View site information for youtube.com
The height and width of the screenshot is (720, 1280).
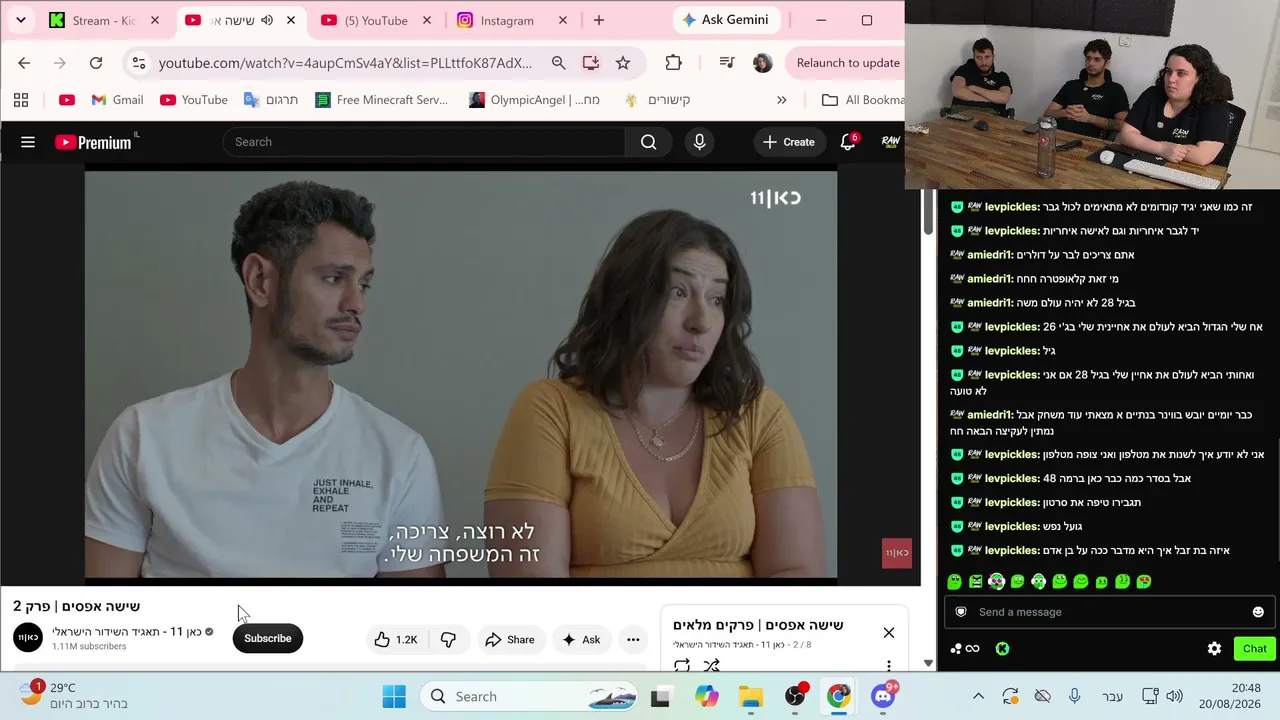point(138,63)
